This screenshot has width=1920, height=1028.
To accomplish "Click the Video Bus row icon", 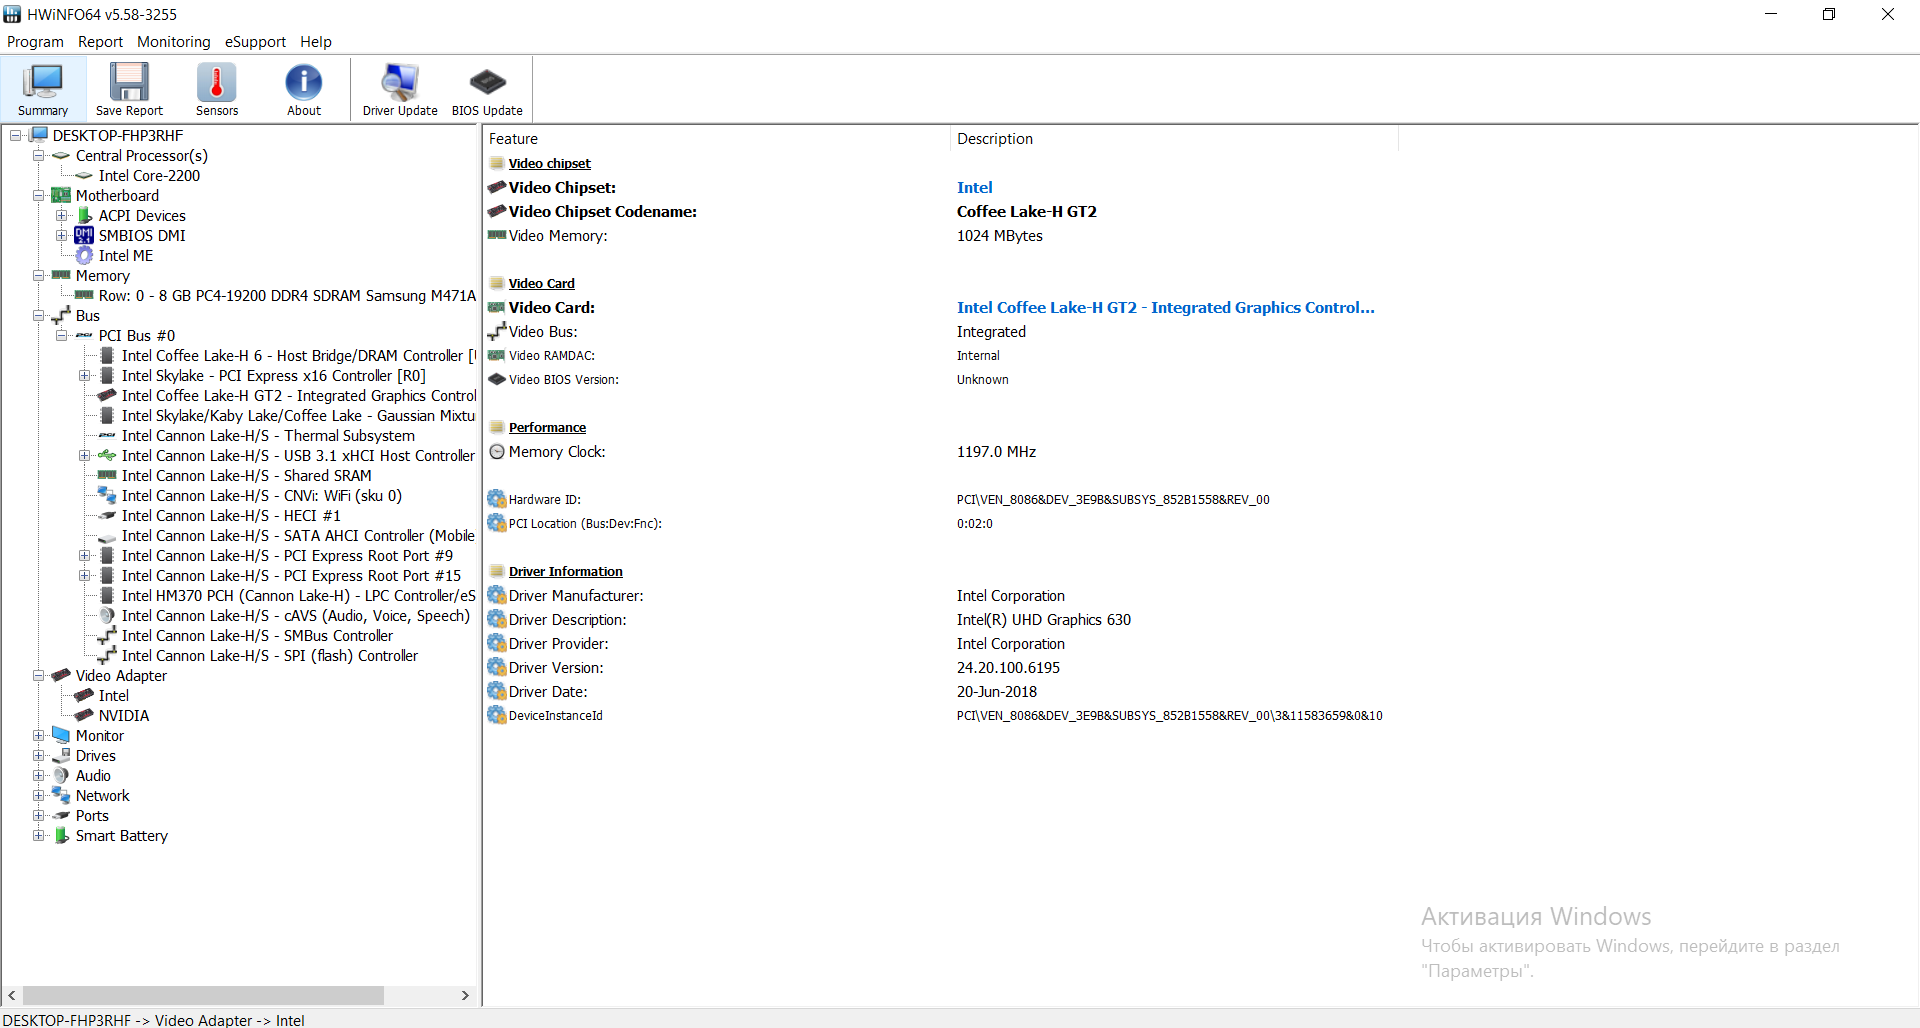I will coord(497,331).
